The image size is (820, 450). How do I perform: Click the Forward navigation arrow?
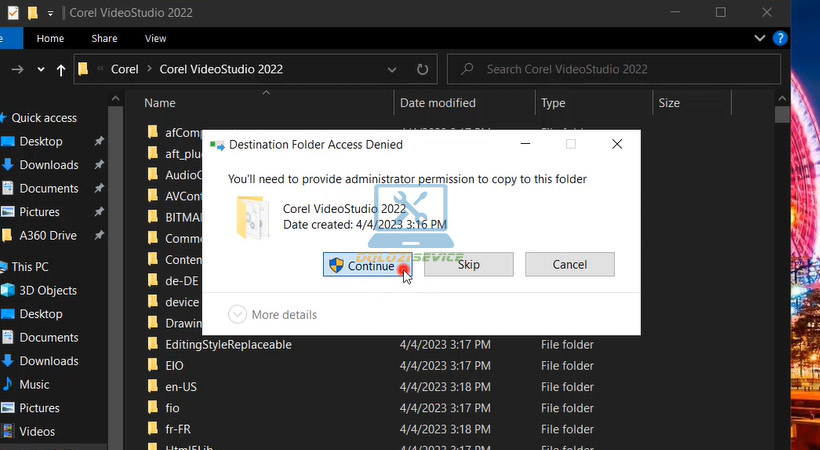tap(17, 69)
